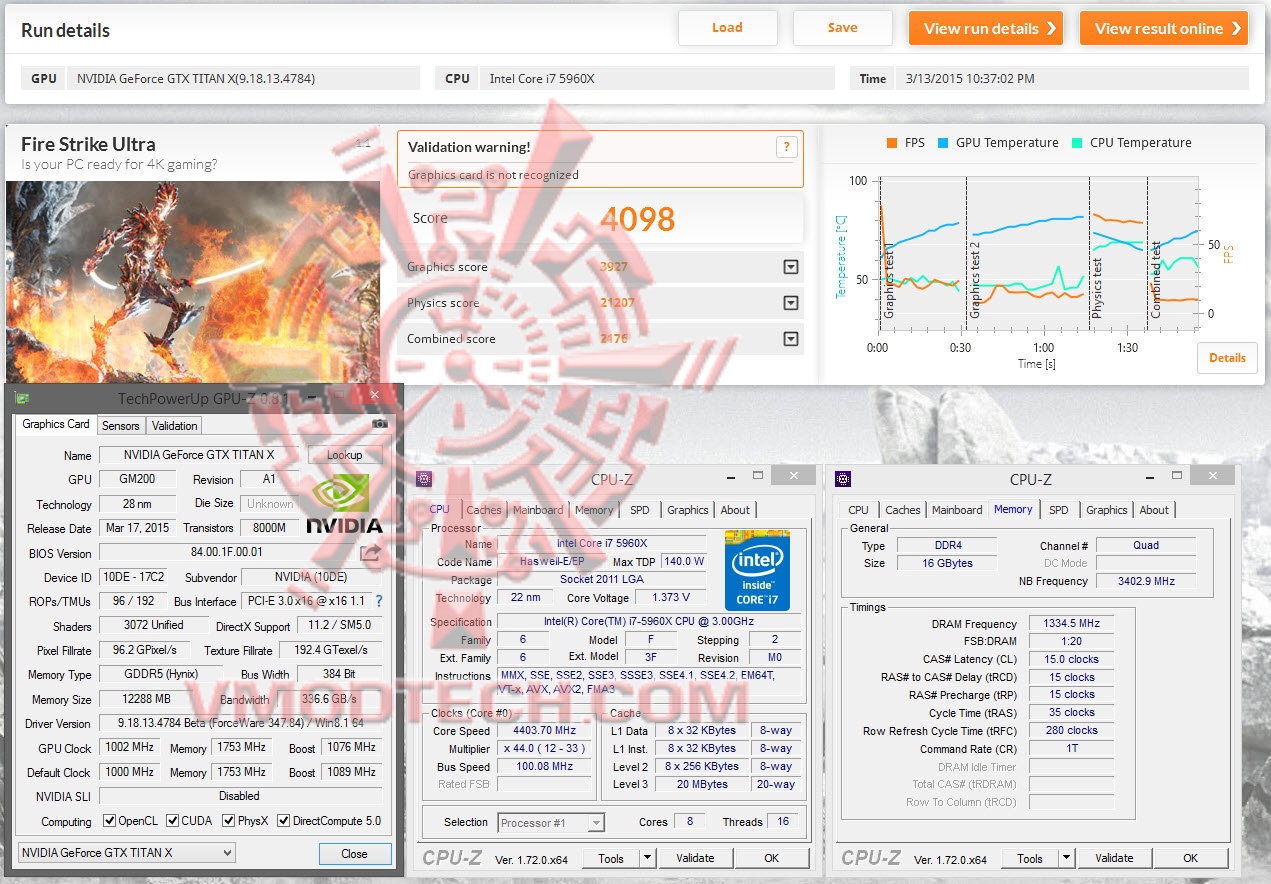The width and height of the screenshot is (1271, 884).
Task: Click the BIOS share export icon in GPU-Z
Action: point(370,553)
